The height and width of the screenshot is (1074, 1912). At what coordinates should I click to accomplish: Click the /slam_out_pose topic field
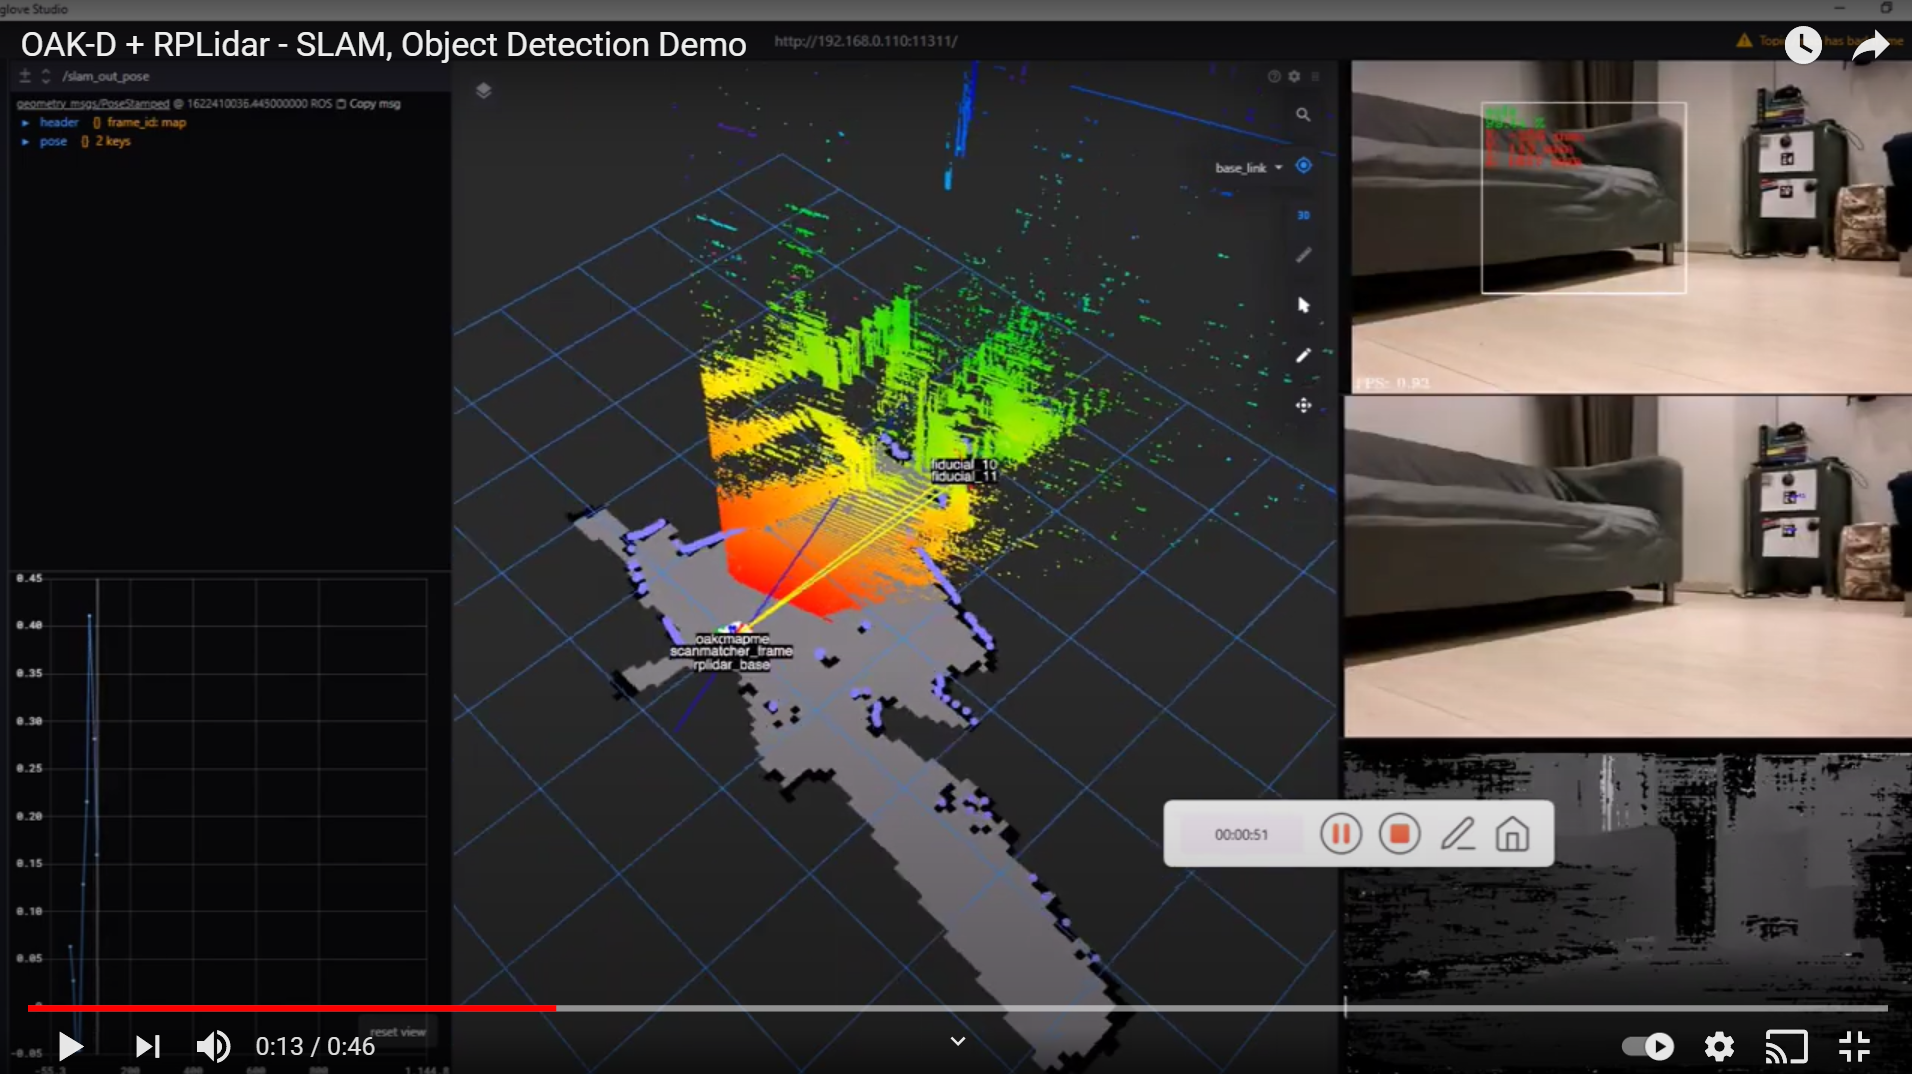(x=106, y=76)
